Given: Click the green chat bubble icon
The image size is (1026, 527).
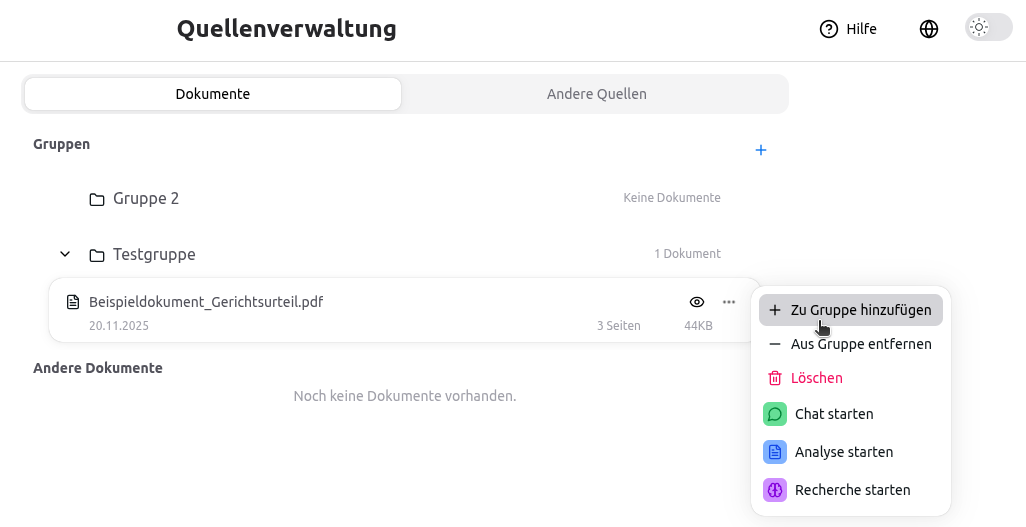Looking at the screenshot, I should (x=775, y=414).
